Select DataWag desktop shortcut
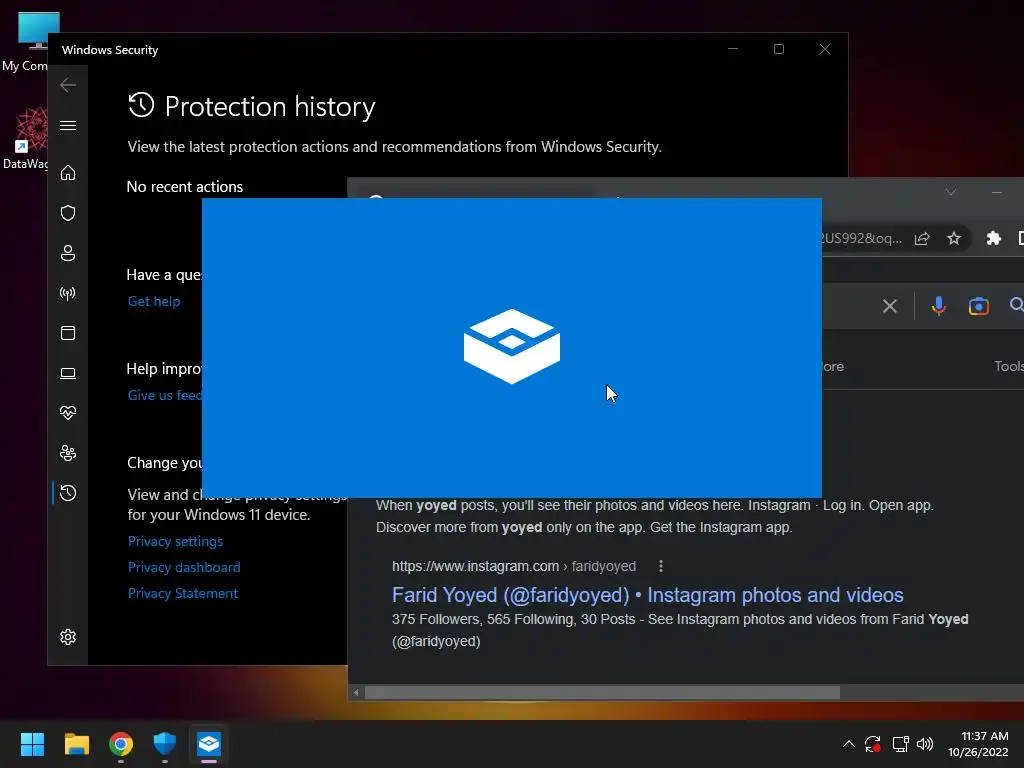The image size is (1024, 768). 25,138
